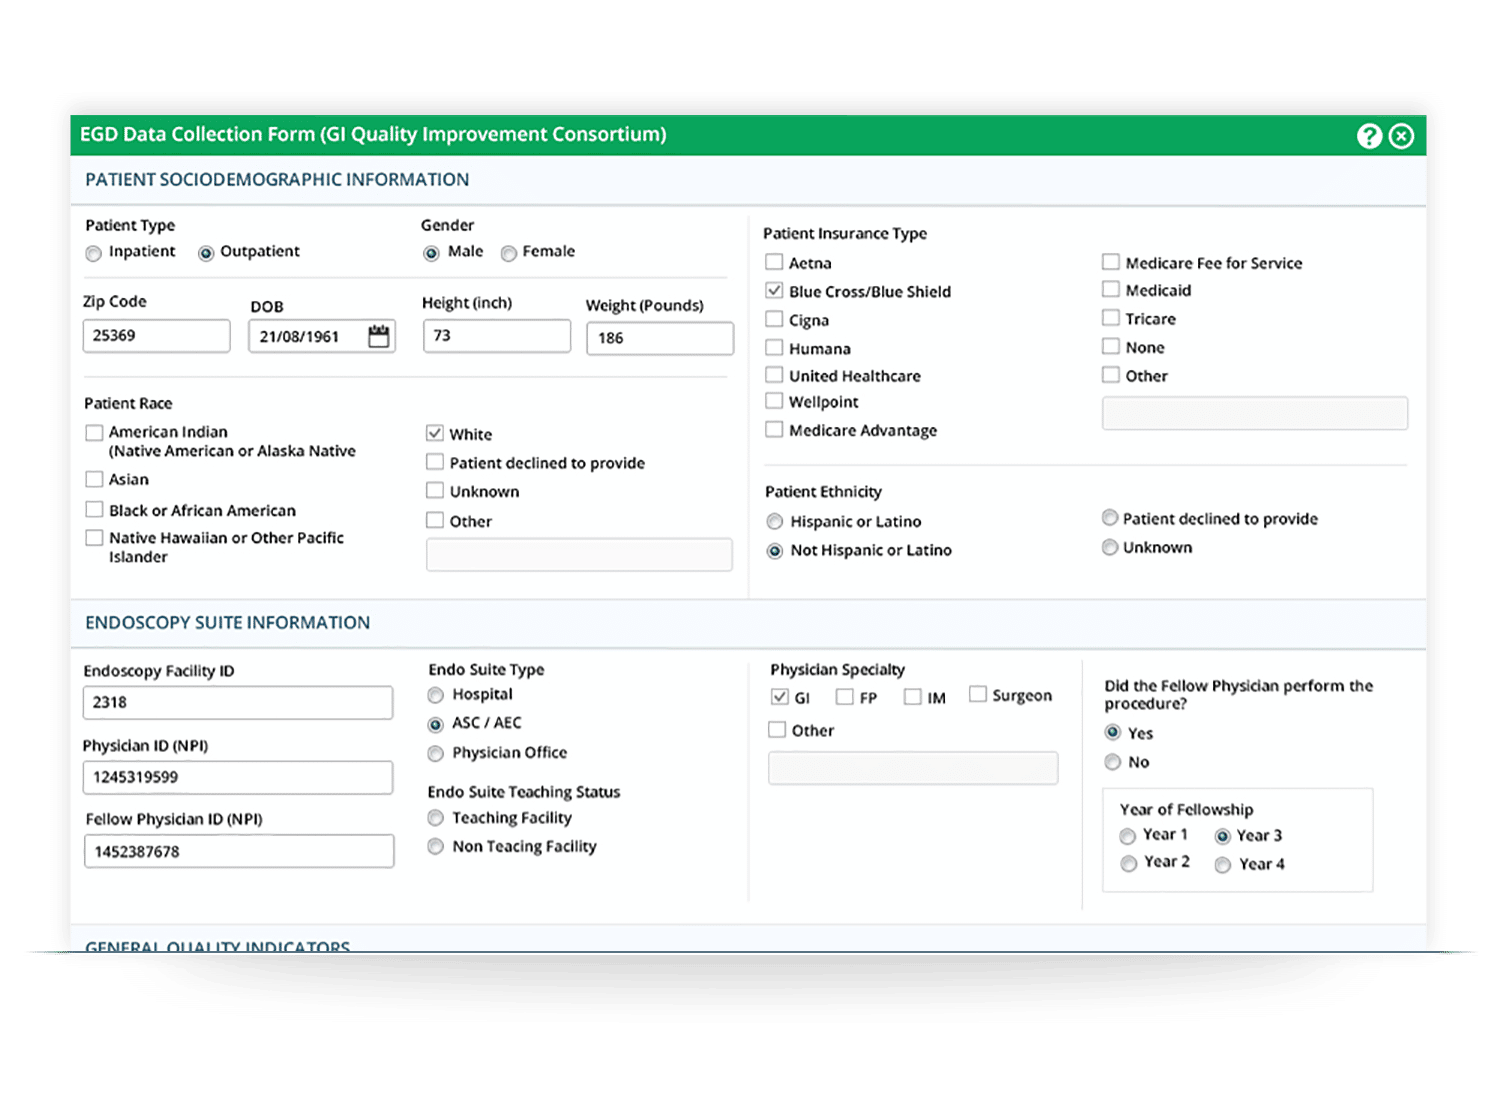Select Non Teaching Facility status
The height and width of the screenshot is (1116, 1500).
coord(436,847)
